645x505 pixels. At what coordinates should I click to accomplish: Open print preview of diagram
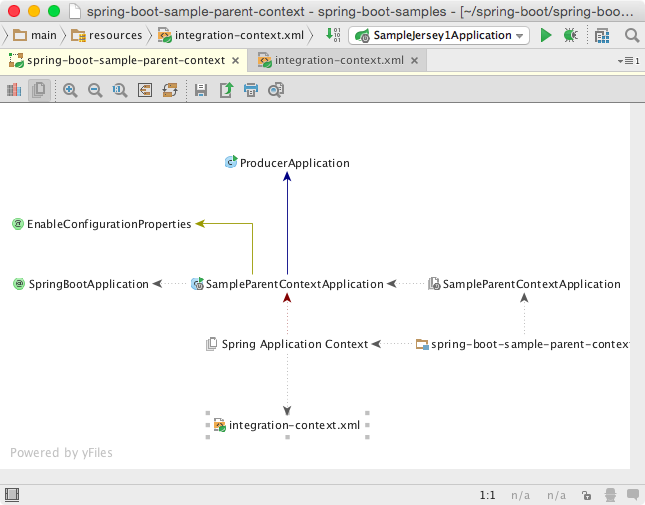click(276, 90)
